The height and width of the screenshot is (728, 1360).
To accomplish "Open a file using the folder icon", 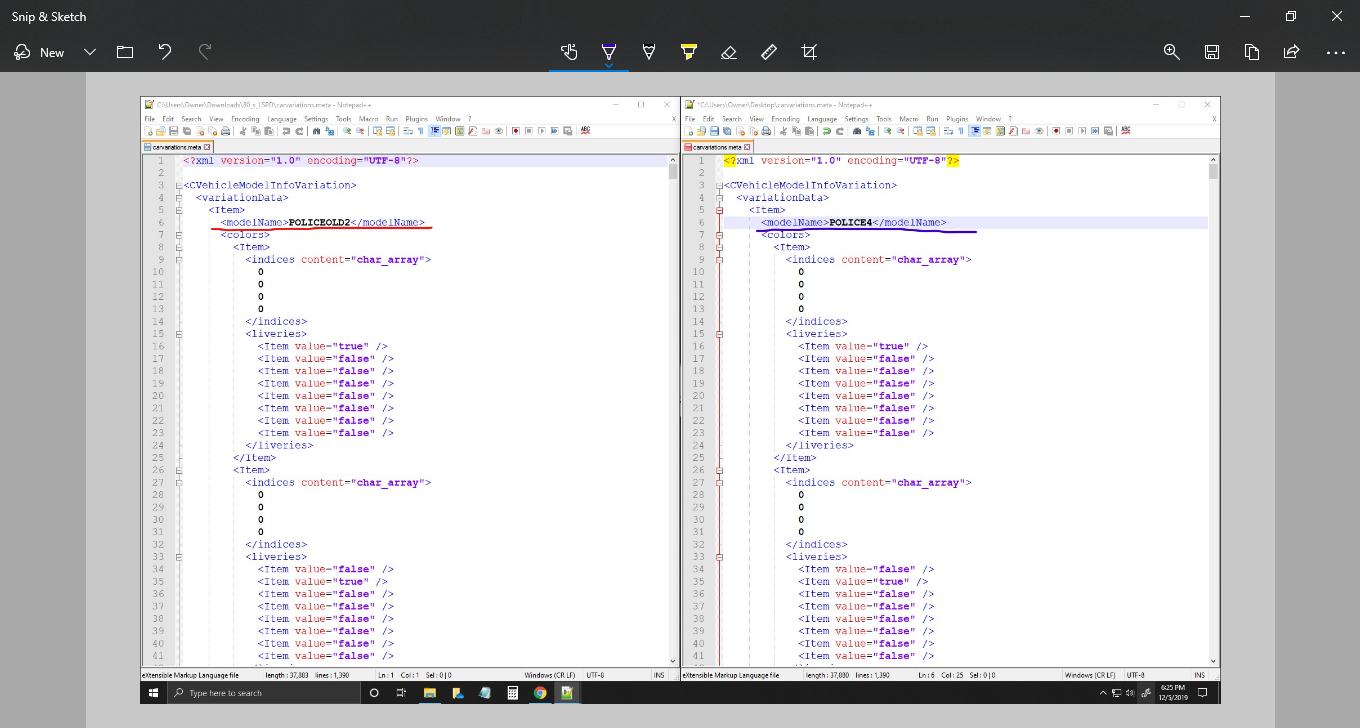I will click(125, 52).
